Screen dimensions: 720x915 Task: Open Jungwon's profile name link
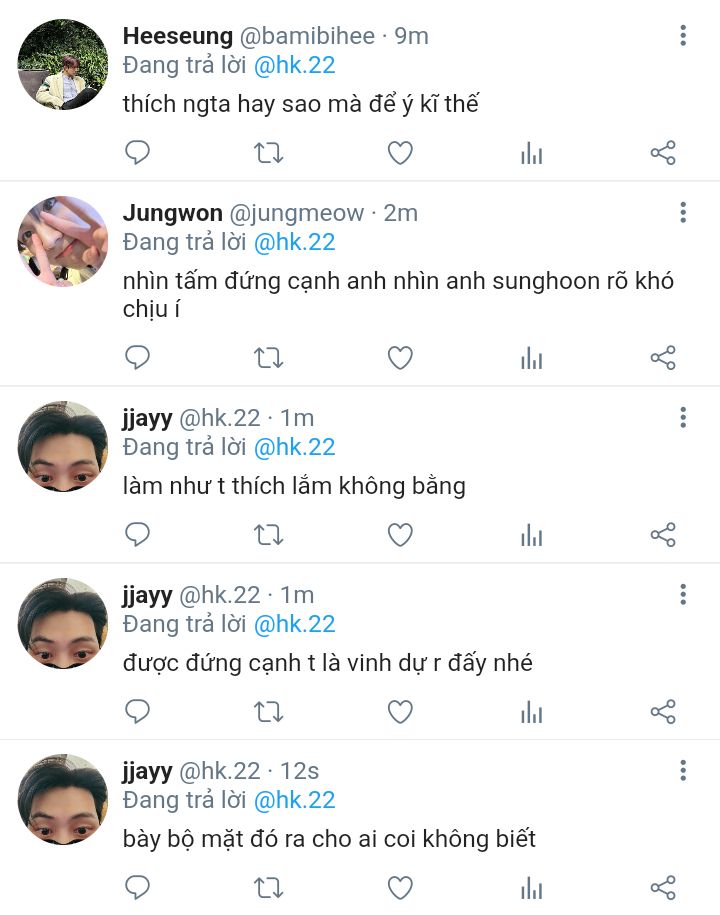172,213
